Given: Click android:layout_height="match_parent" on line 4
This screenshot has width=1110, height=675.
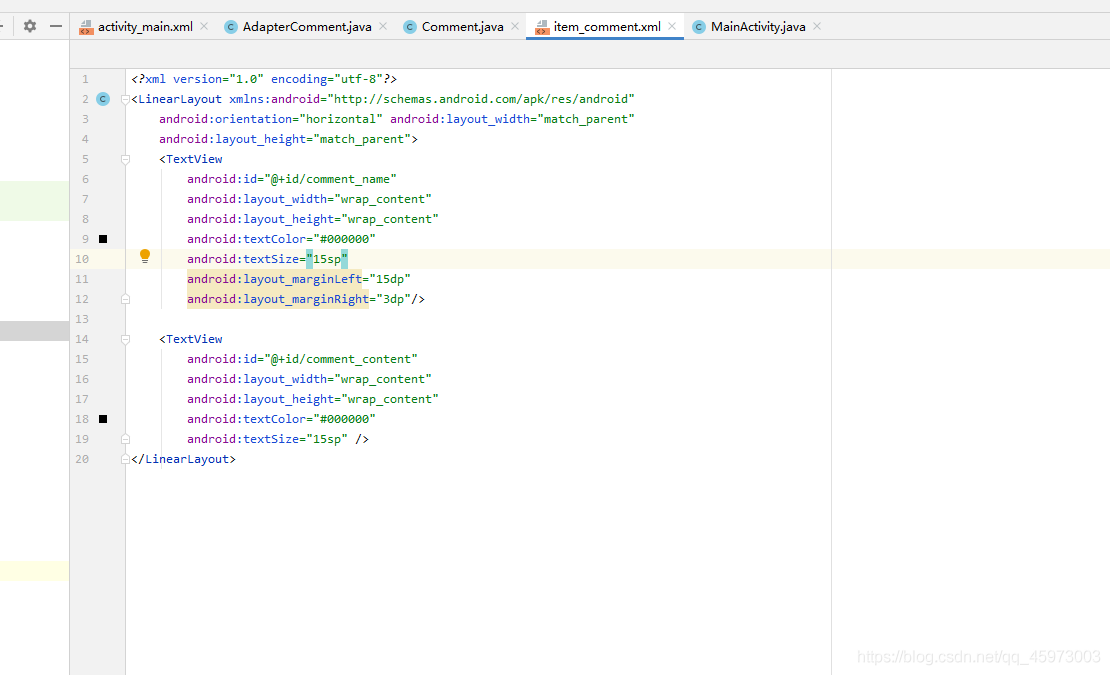Looking at the screenshot, I should click(x=285, y=139).
